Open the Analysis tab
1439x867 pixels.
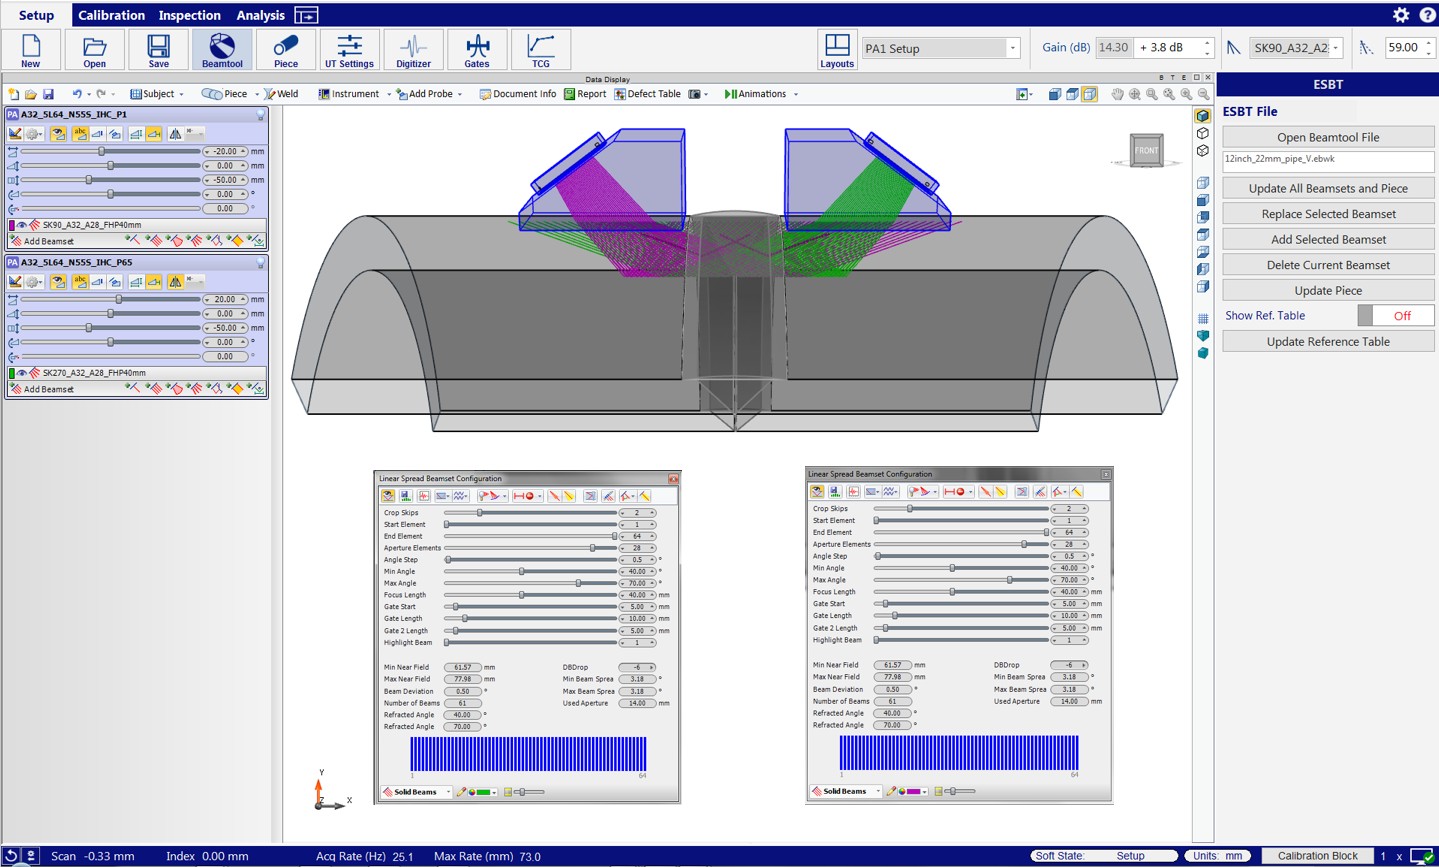coord(260,15)
